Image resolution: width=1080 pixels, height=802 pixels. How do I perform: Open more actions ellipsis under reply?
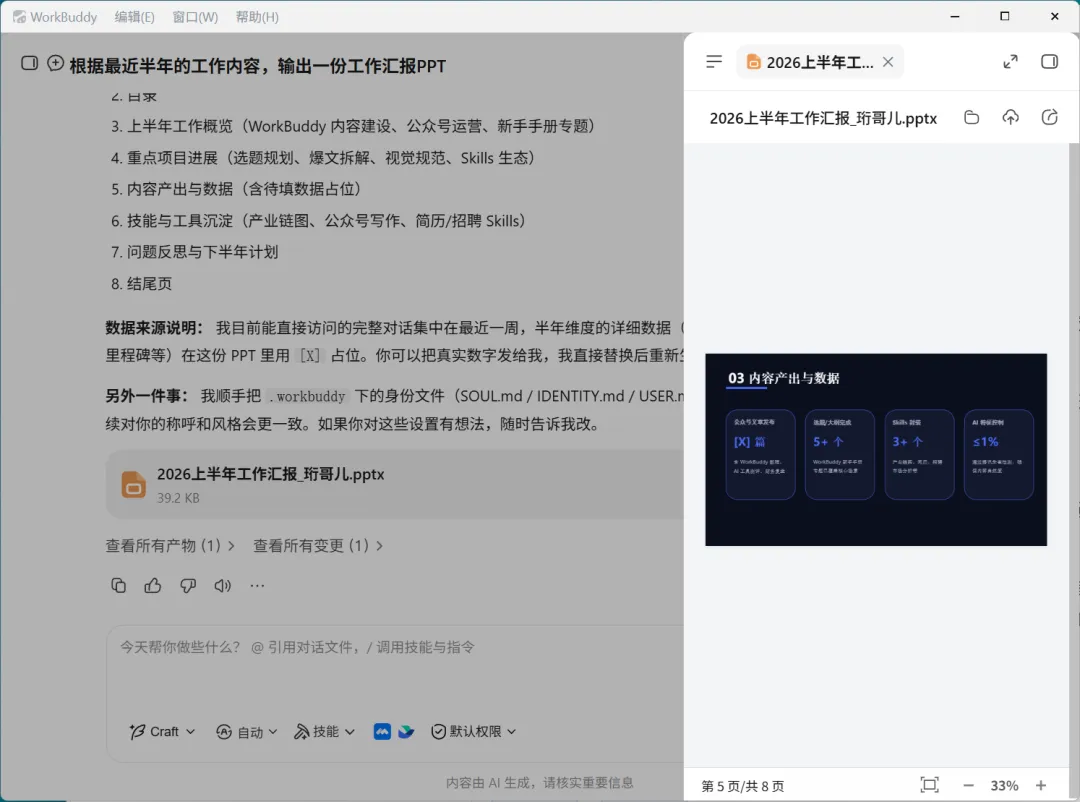coord(257,586)
